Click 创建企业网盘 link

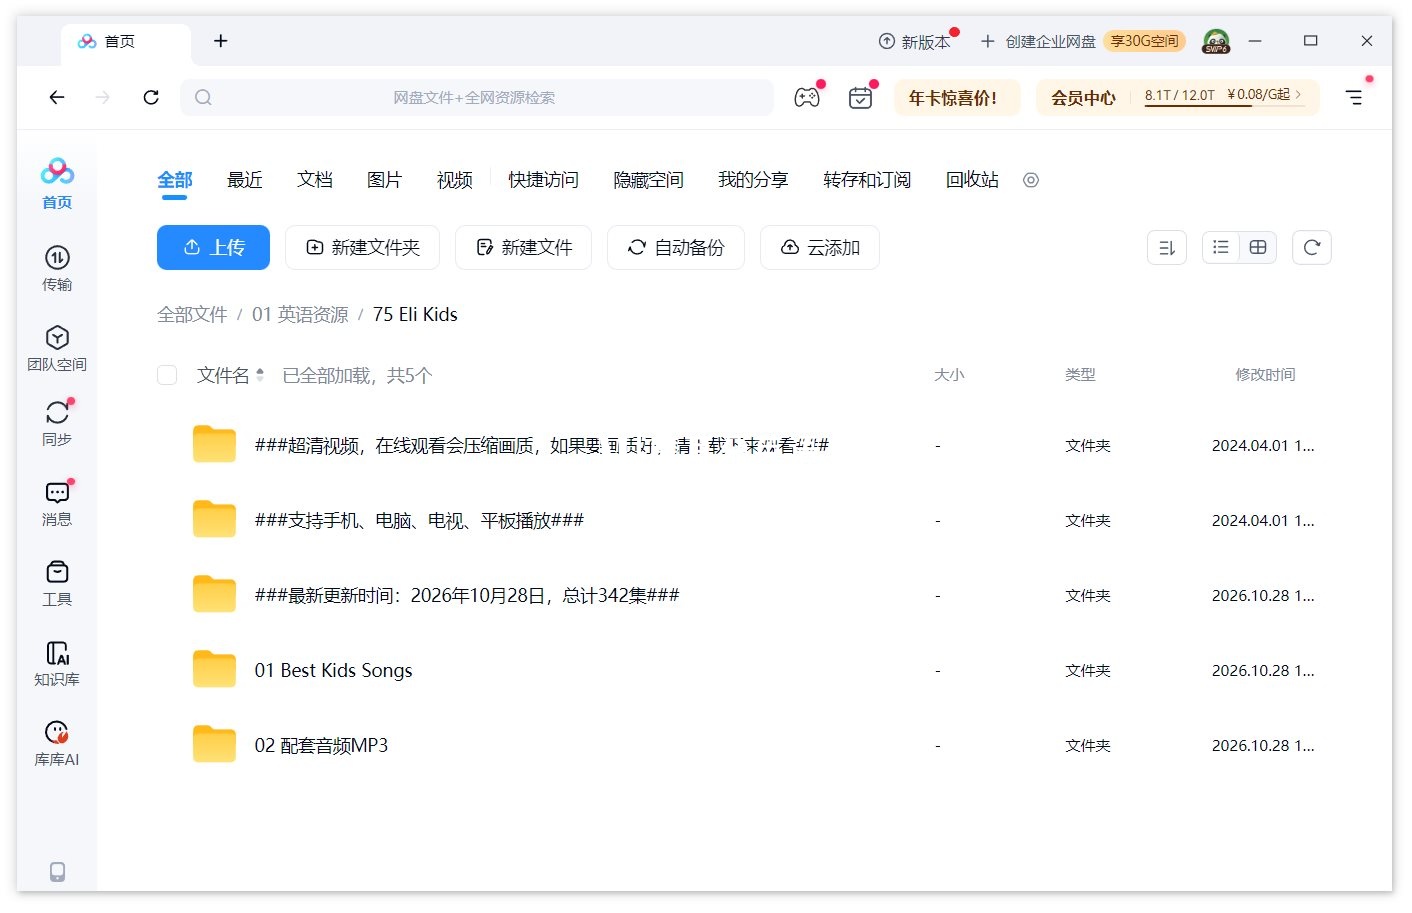click(x=1038, y=42)
